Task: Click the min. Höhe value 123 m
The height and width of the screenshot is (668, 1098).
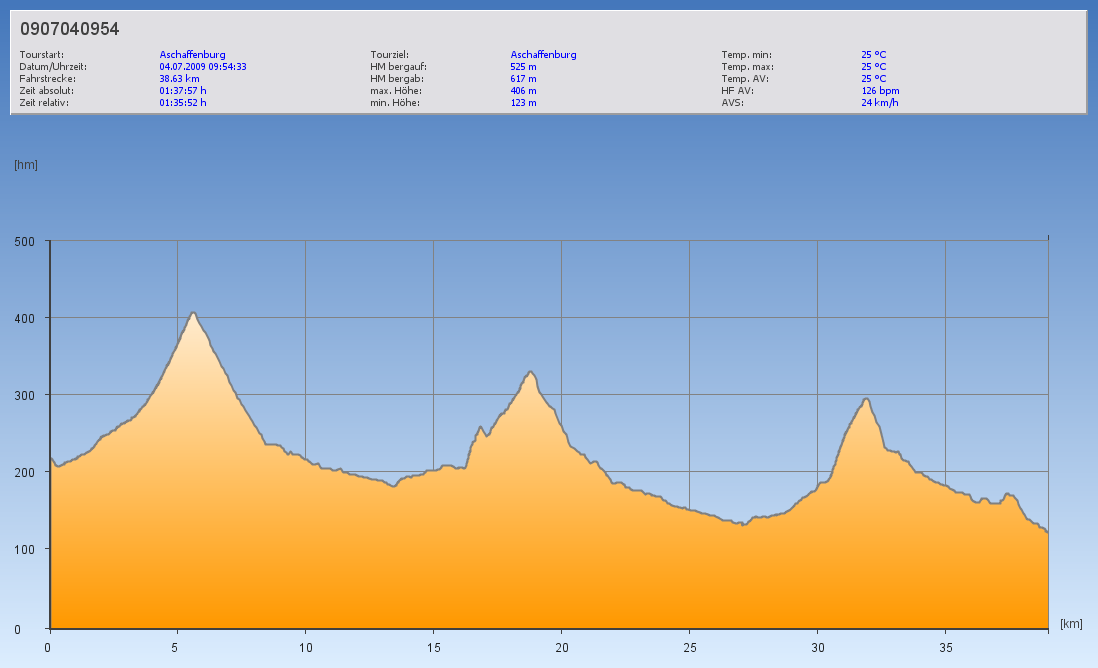Action: (523, 103)
